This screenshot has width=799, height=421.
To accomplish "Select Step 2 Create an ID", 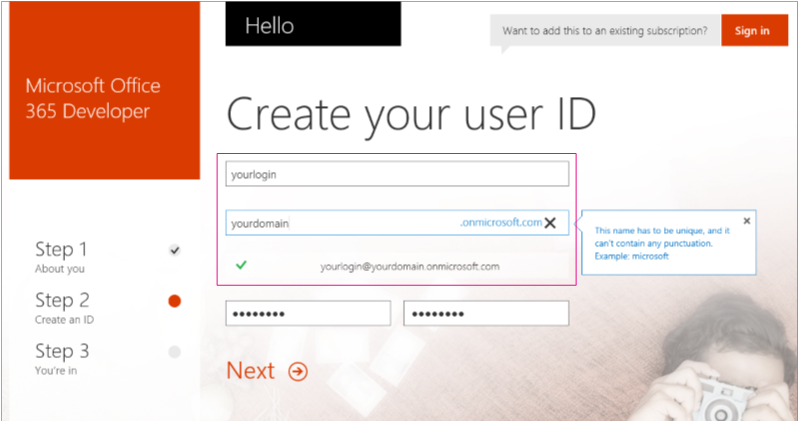I will click(x=64, y=308).
